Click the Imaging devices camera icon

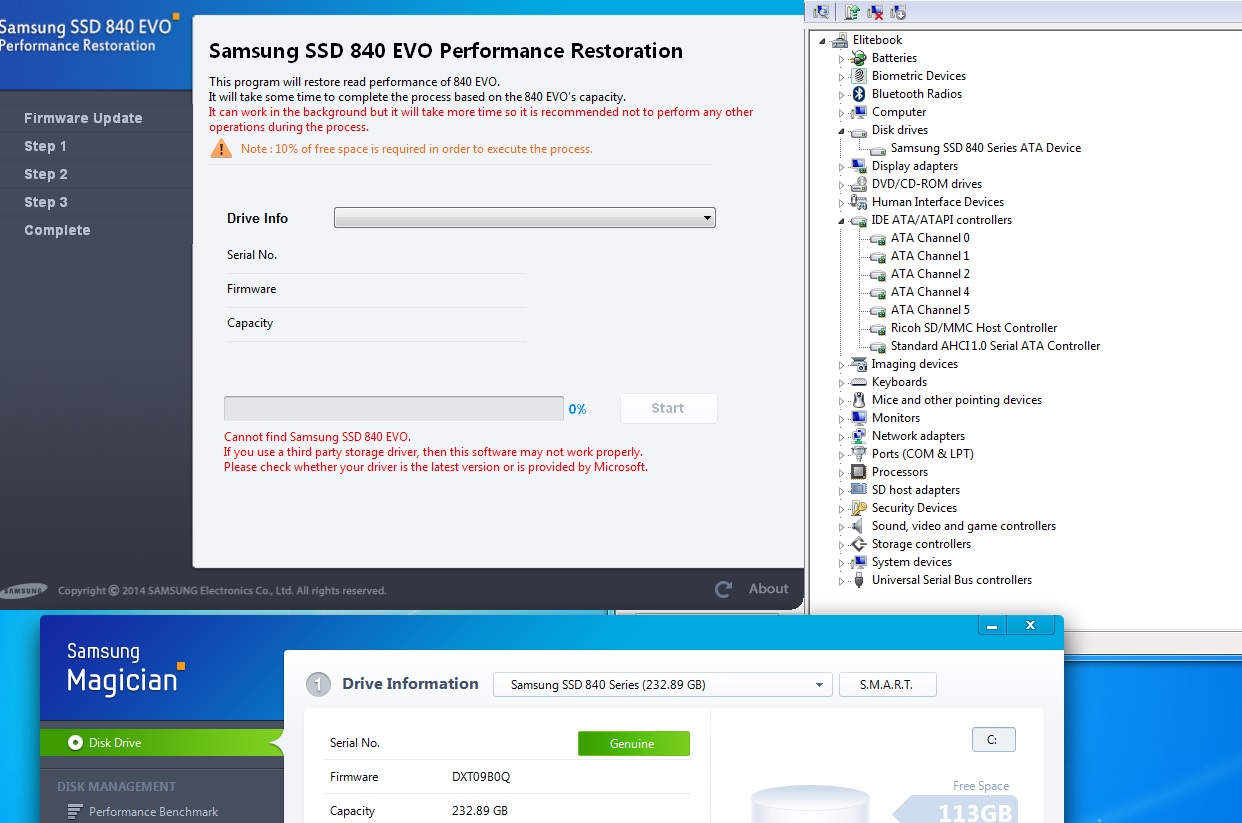858,364
